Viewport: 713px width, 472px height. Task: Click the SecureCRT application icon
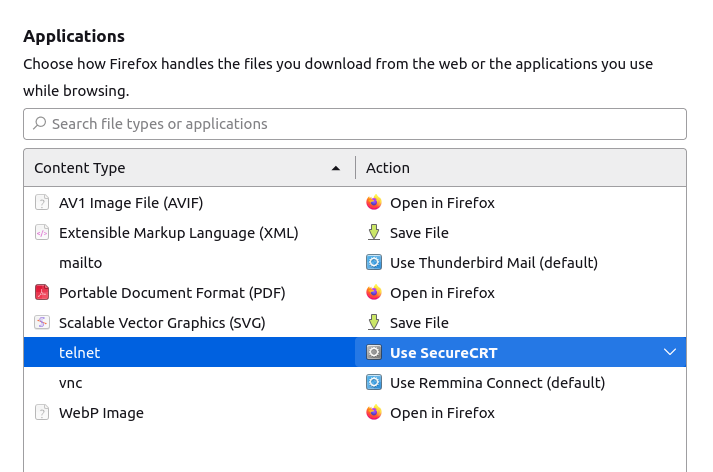374,353
